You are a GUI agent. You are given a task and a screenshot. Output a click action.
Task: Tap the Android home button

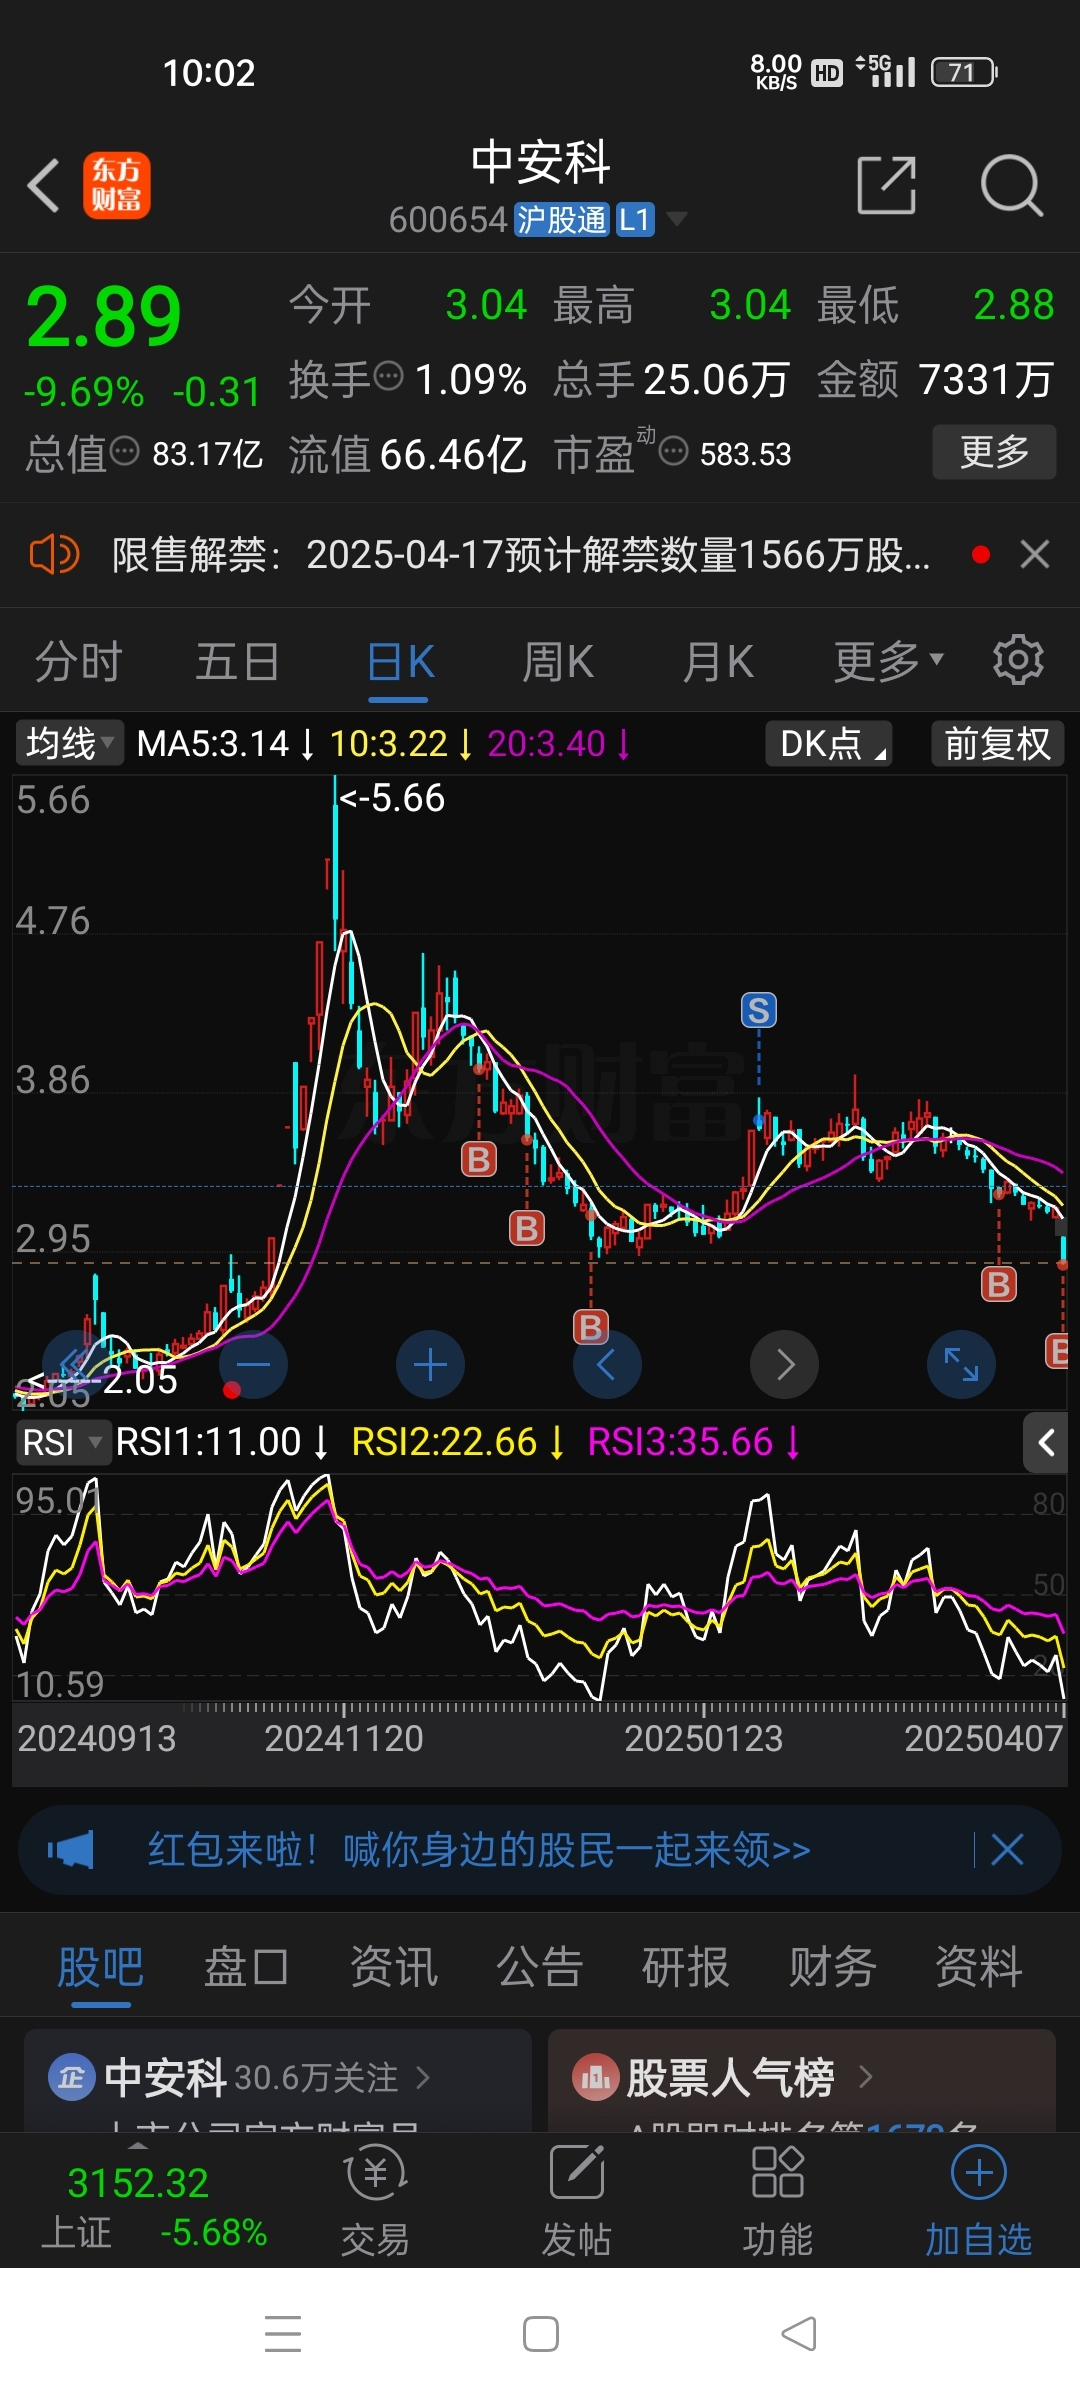[541, 2334]
